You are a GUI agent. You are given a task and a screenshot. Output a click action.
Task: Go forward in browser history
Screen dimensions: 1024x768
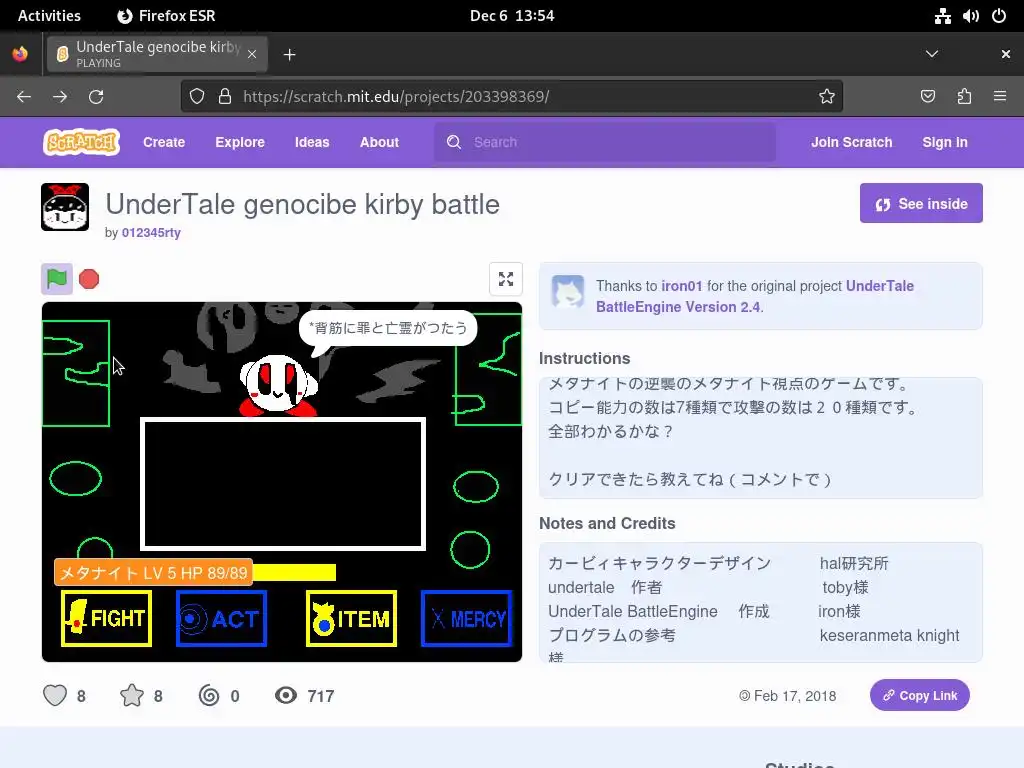click(60, 97)
